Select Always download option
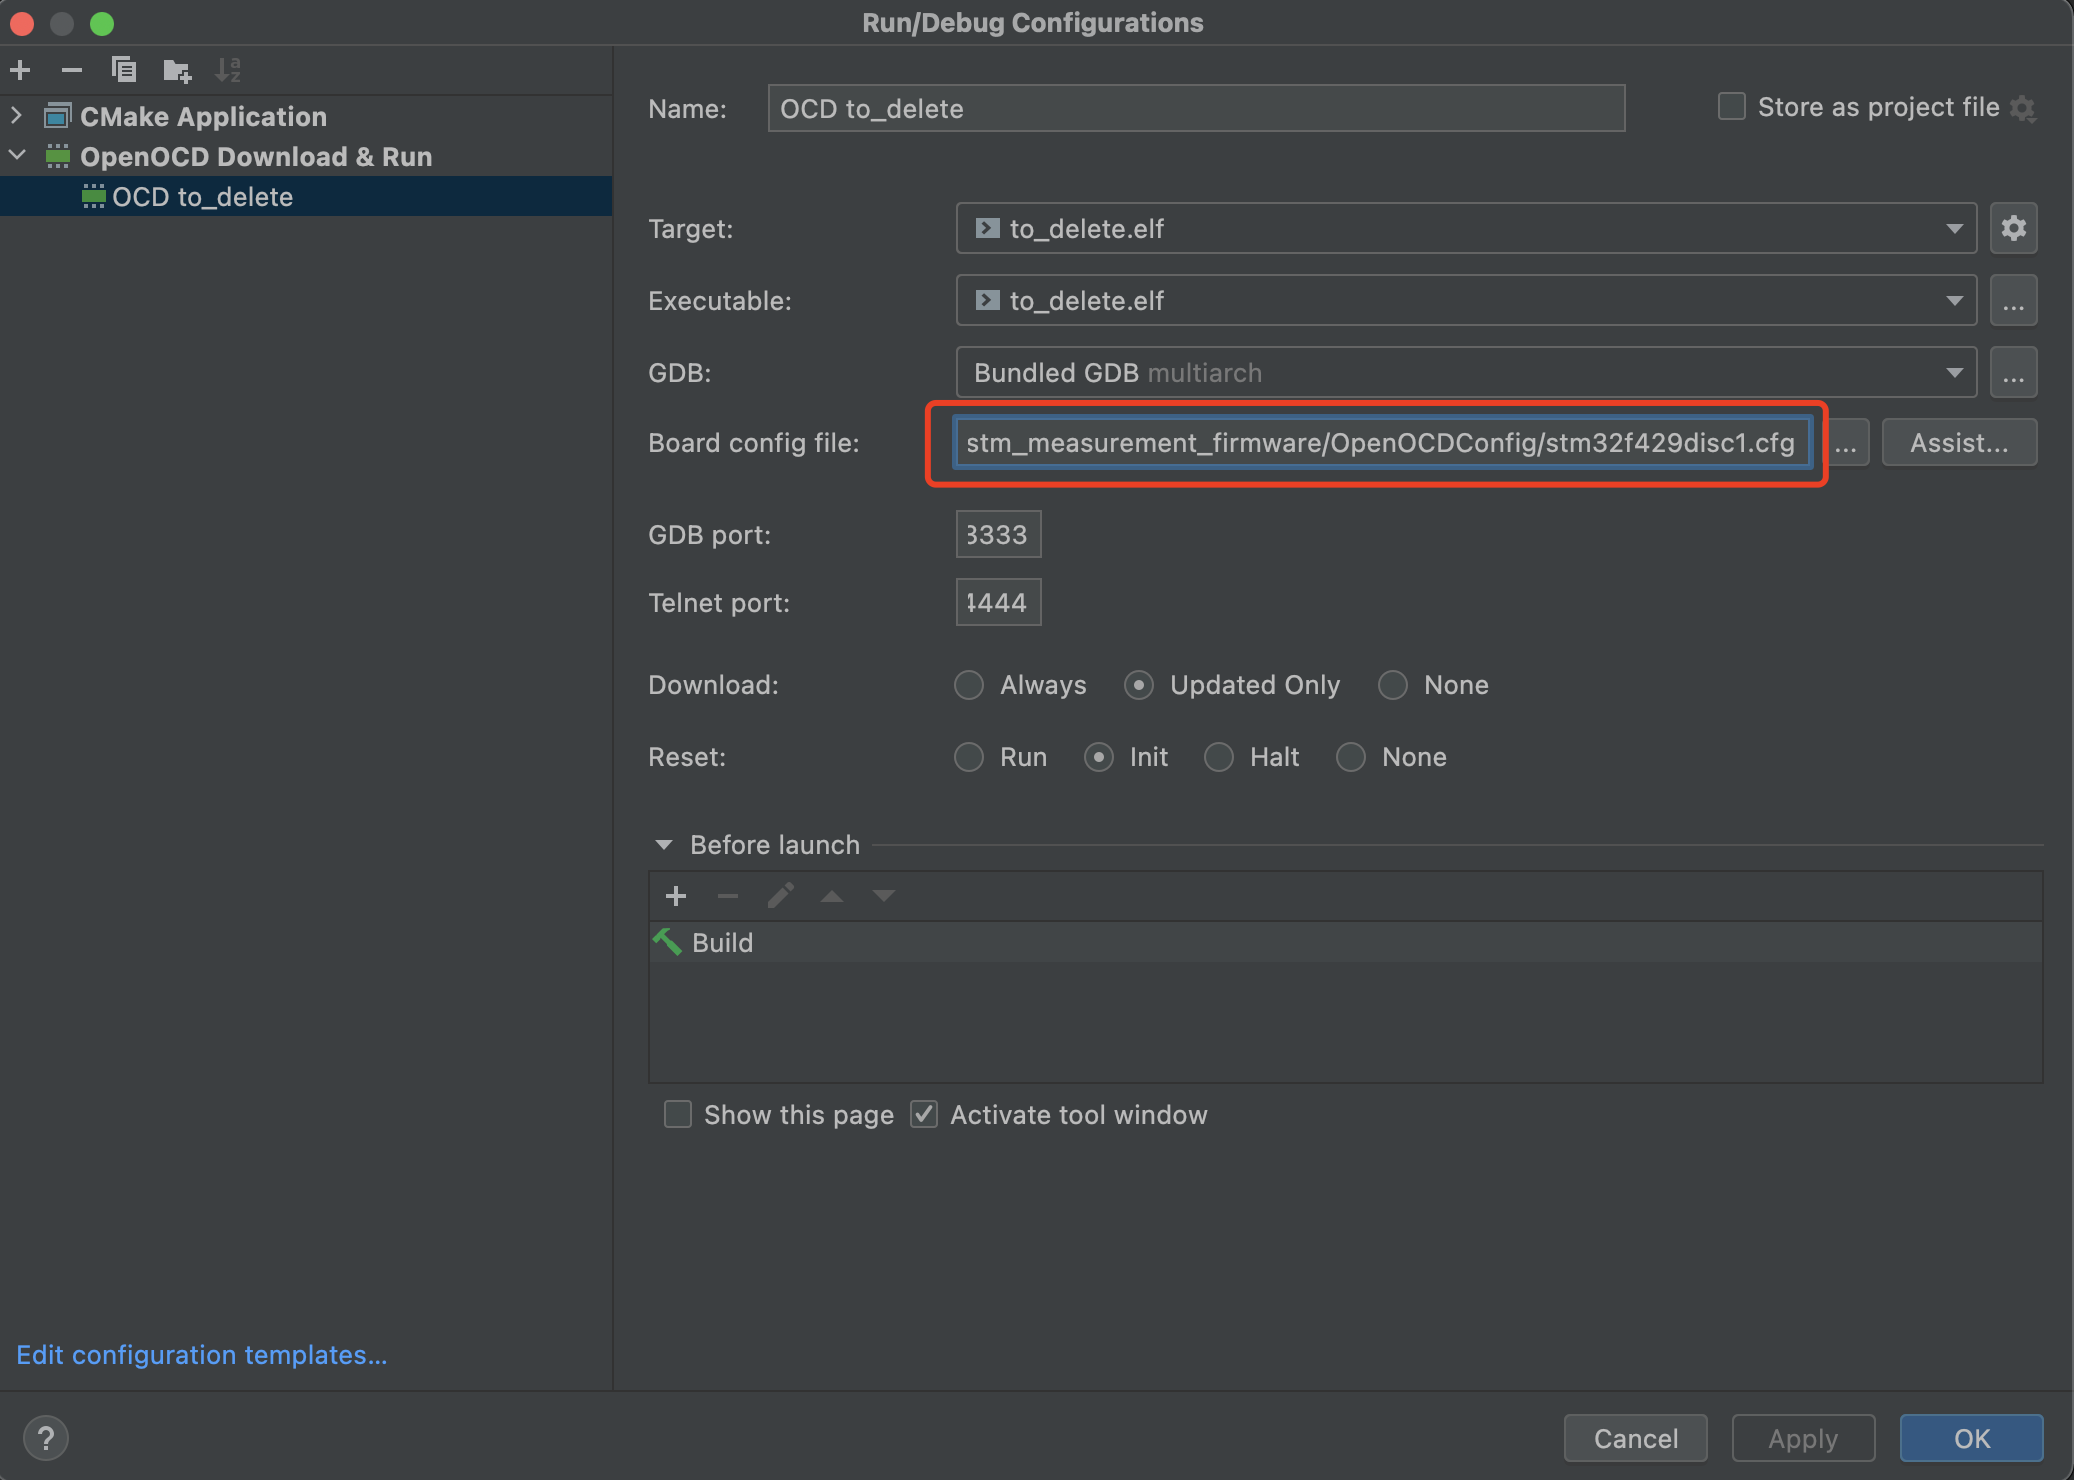The width and height of the screenshot is (2074, 1480). pyautogui.click(x=969, y=685)
